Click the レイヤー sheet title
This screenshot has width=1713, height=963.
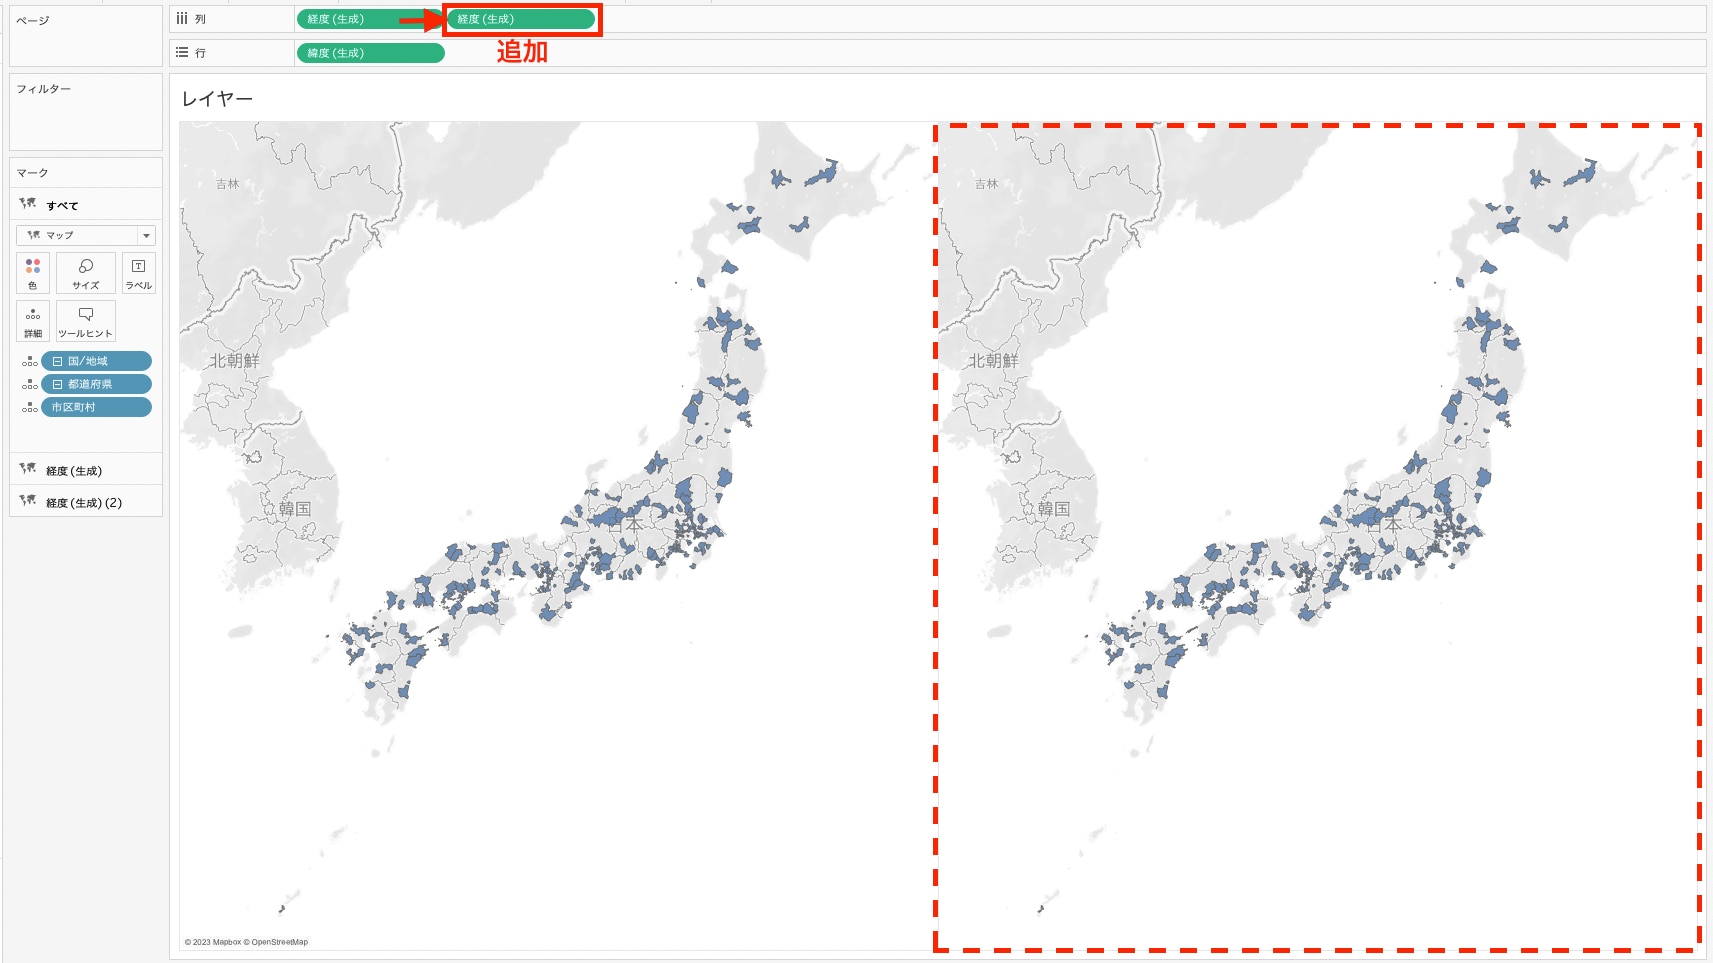tap(217, 99)
